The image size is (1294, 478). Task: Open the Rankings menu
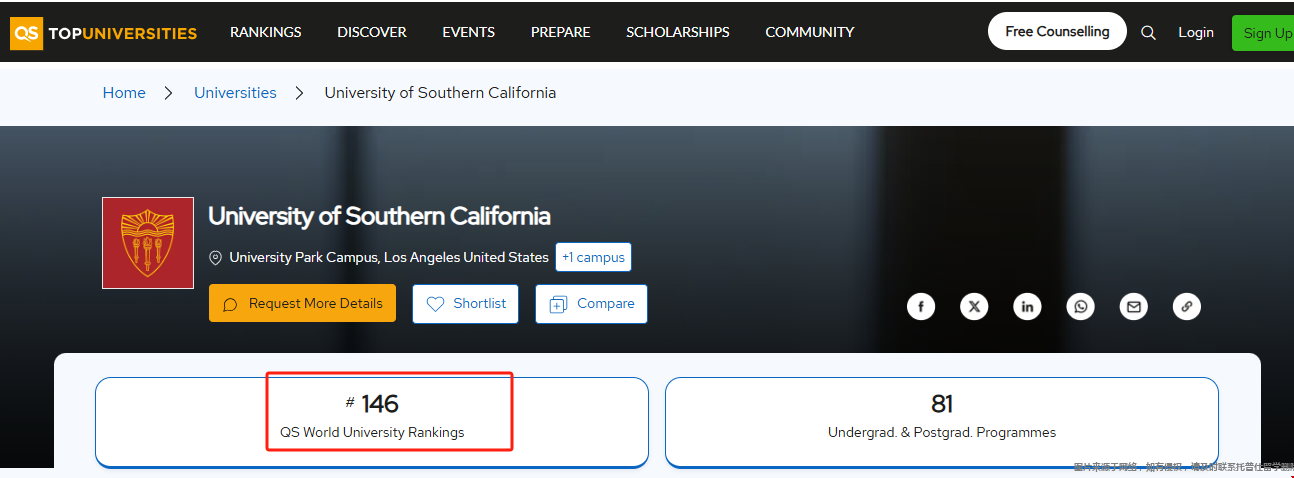pos(265,32)
